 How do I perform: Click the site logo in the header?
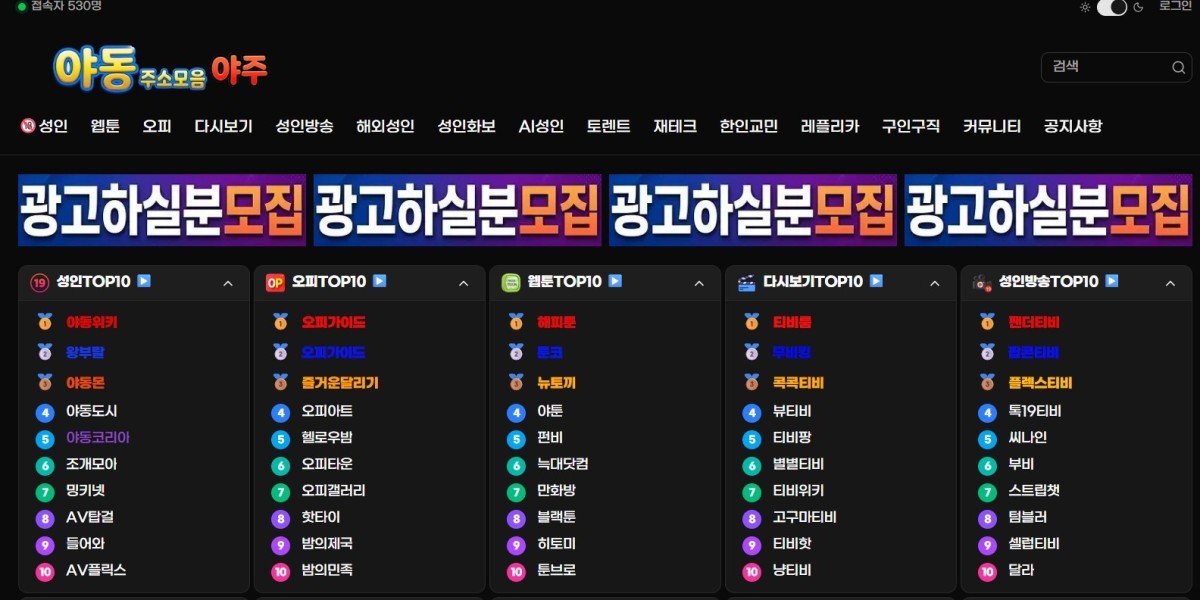coord(160,68)
